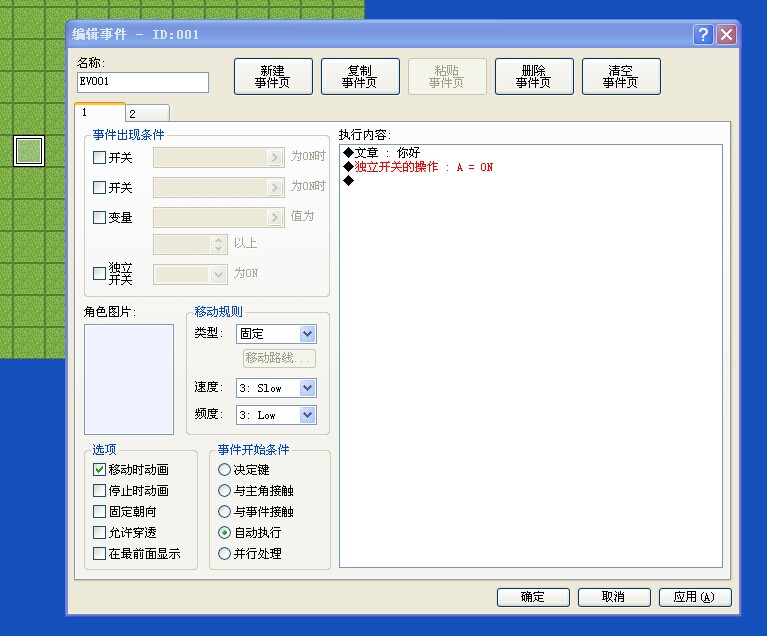Open the second switch selector arrow

click(275, 187)
